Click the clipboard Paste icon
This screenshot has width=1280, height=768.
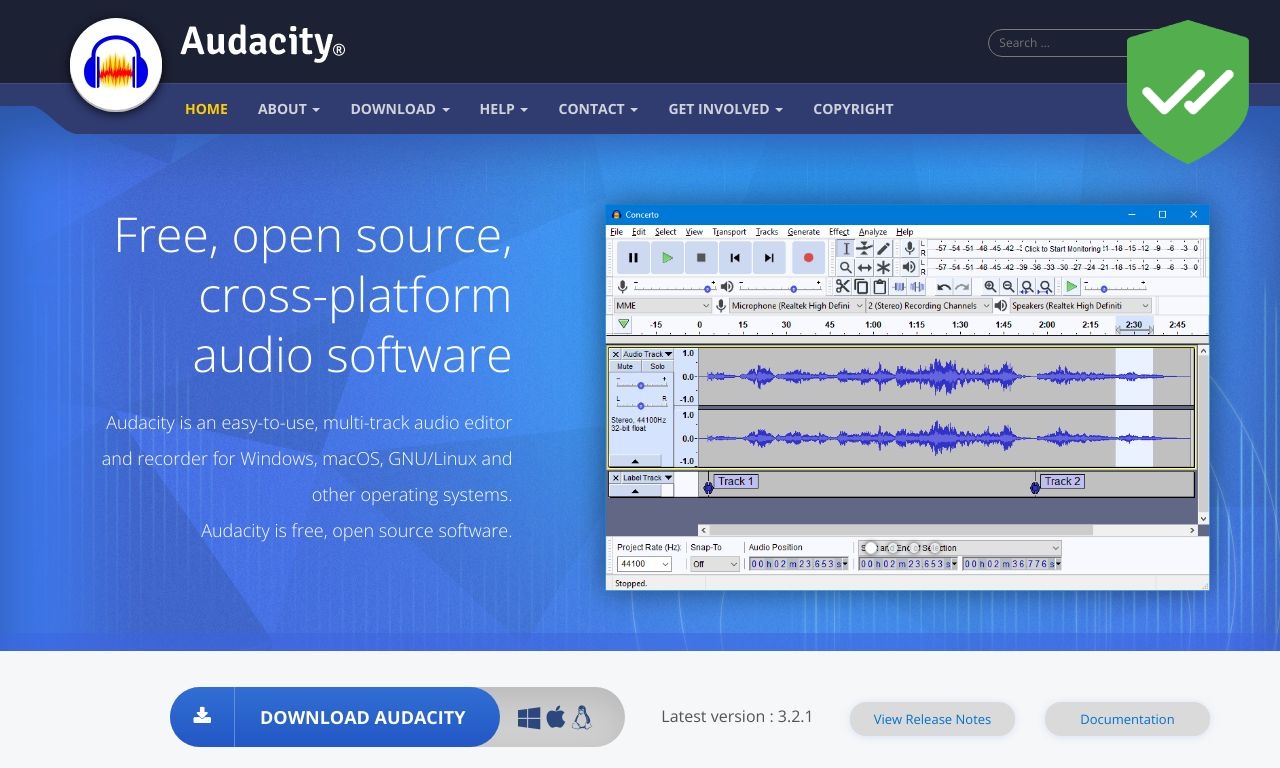[879, 287]
